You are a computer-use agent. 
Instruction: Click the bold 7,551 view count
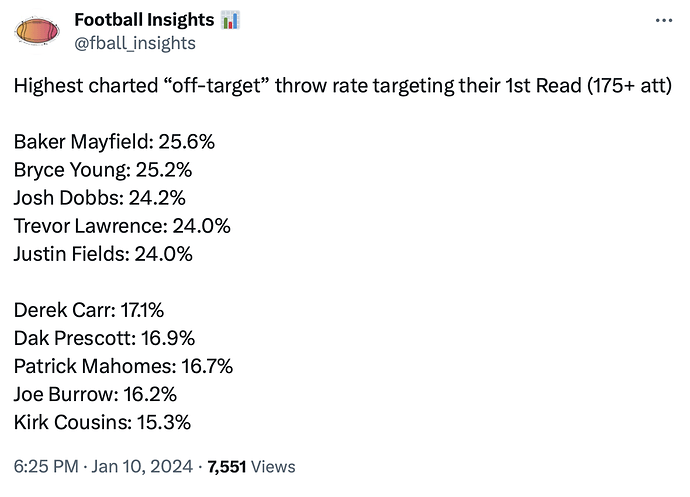pos(226,466)
